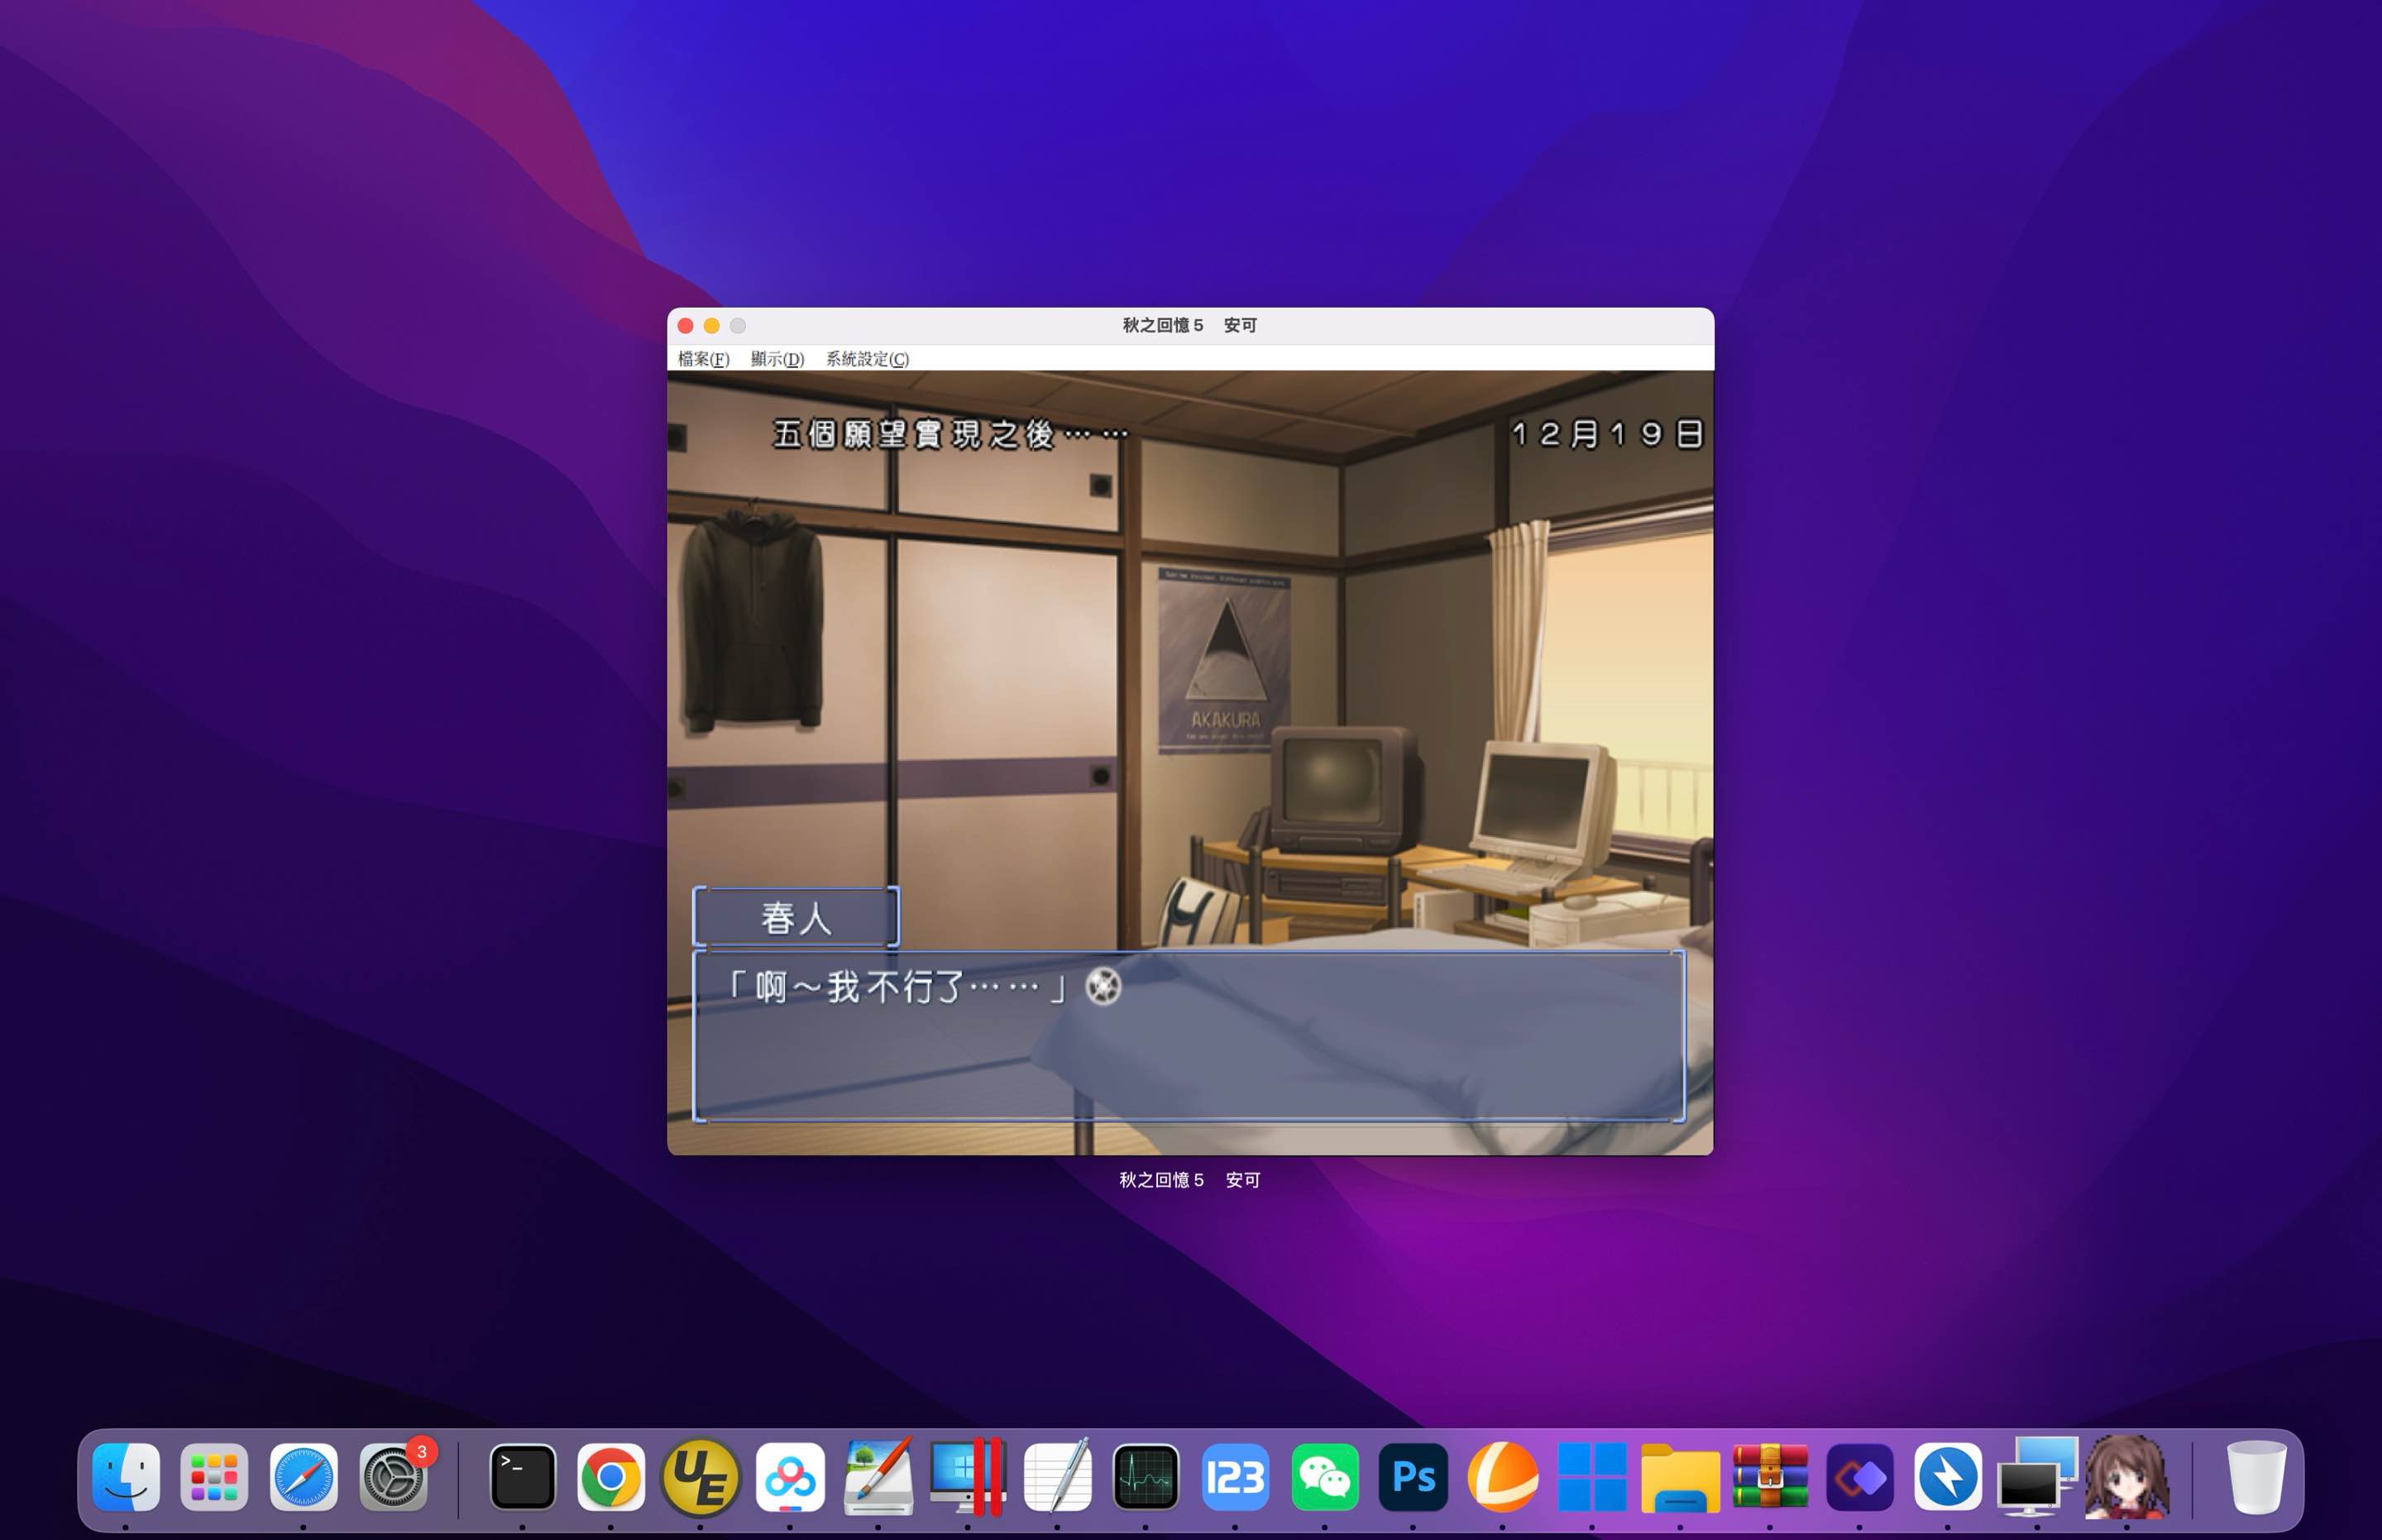Viewport: 2382px width, 1540px height.
Task: Launch WeChat from the dock
Action: [x=1325, y=1476]
